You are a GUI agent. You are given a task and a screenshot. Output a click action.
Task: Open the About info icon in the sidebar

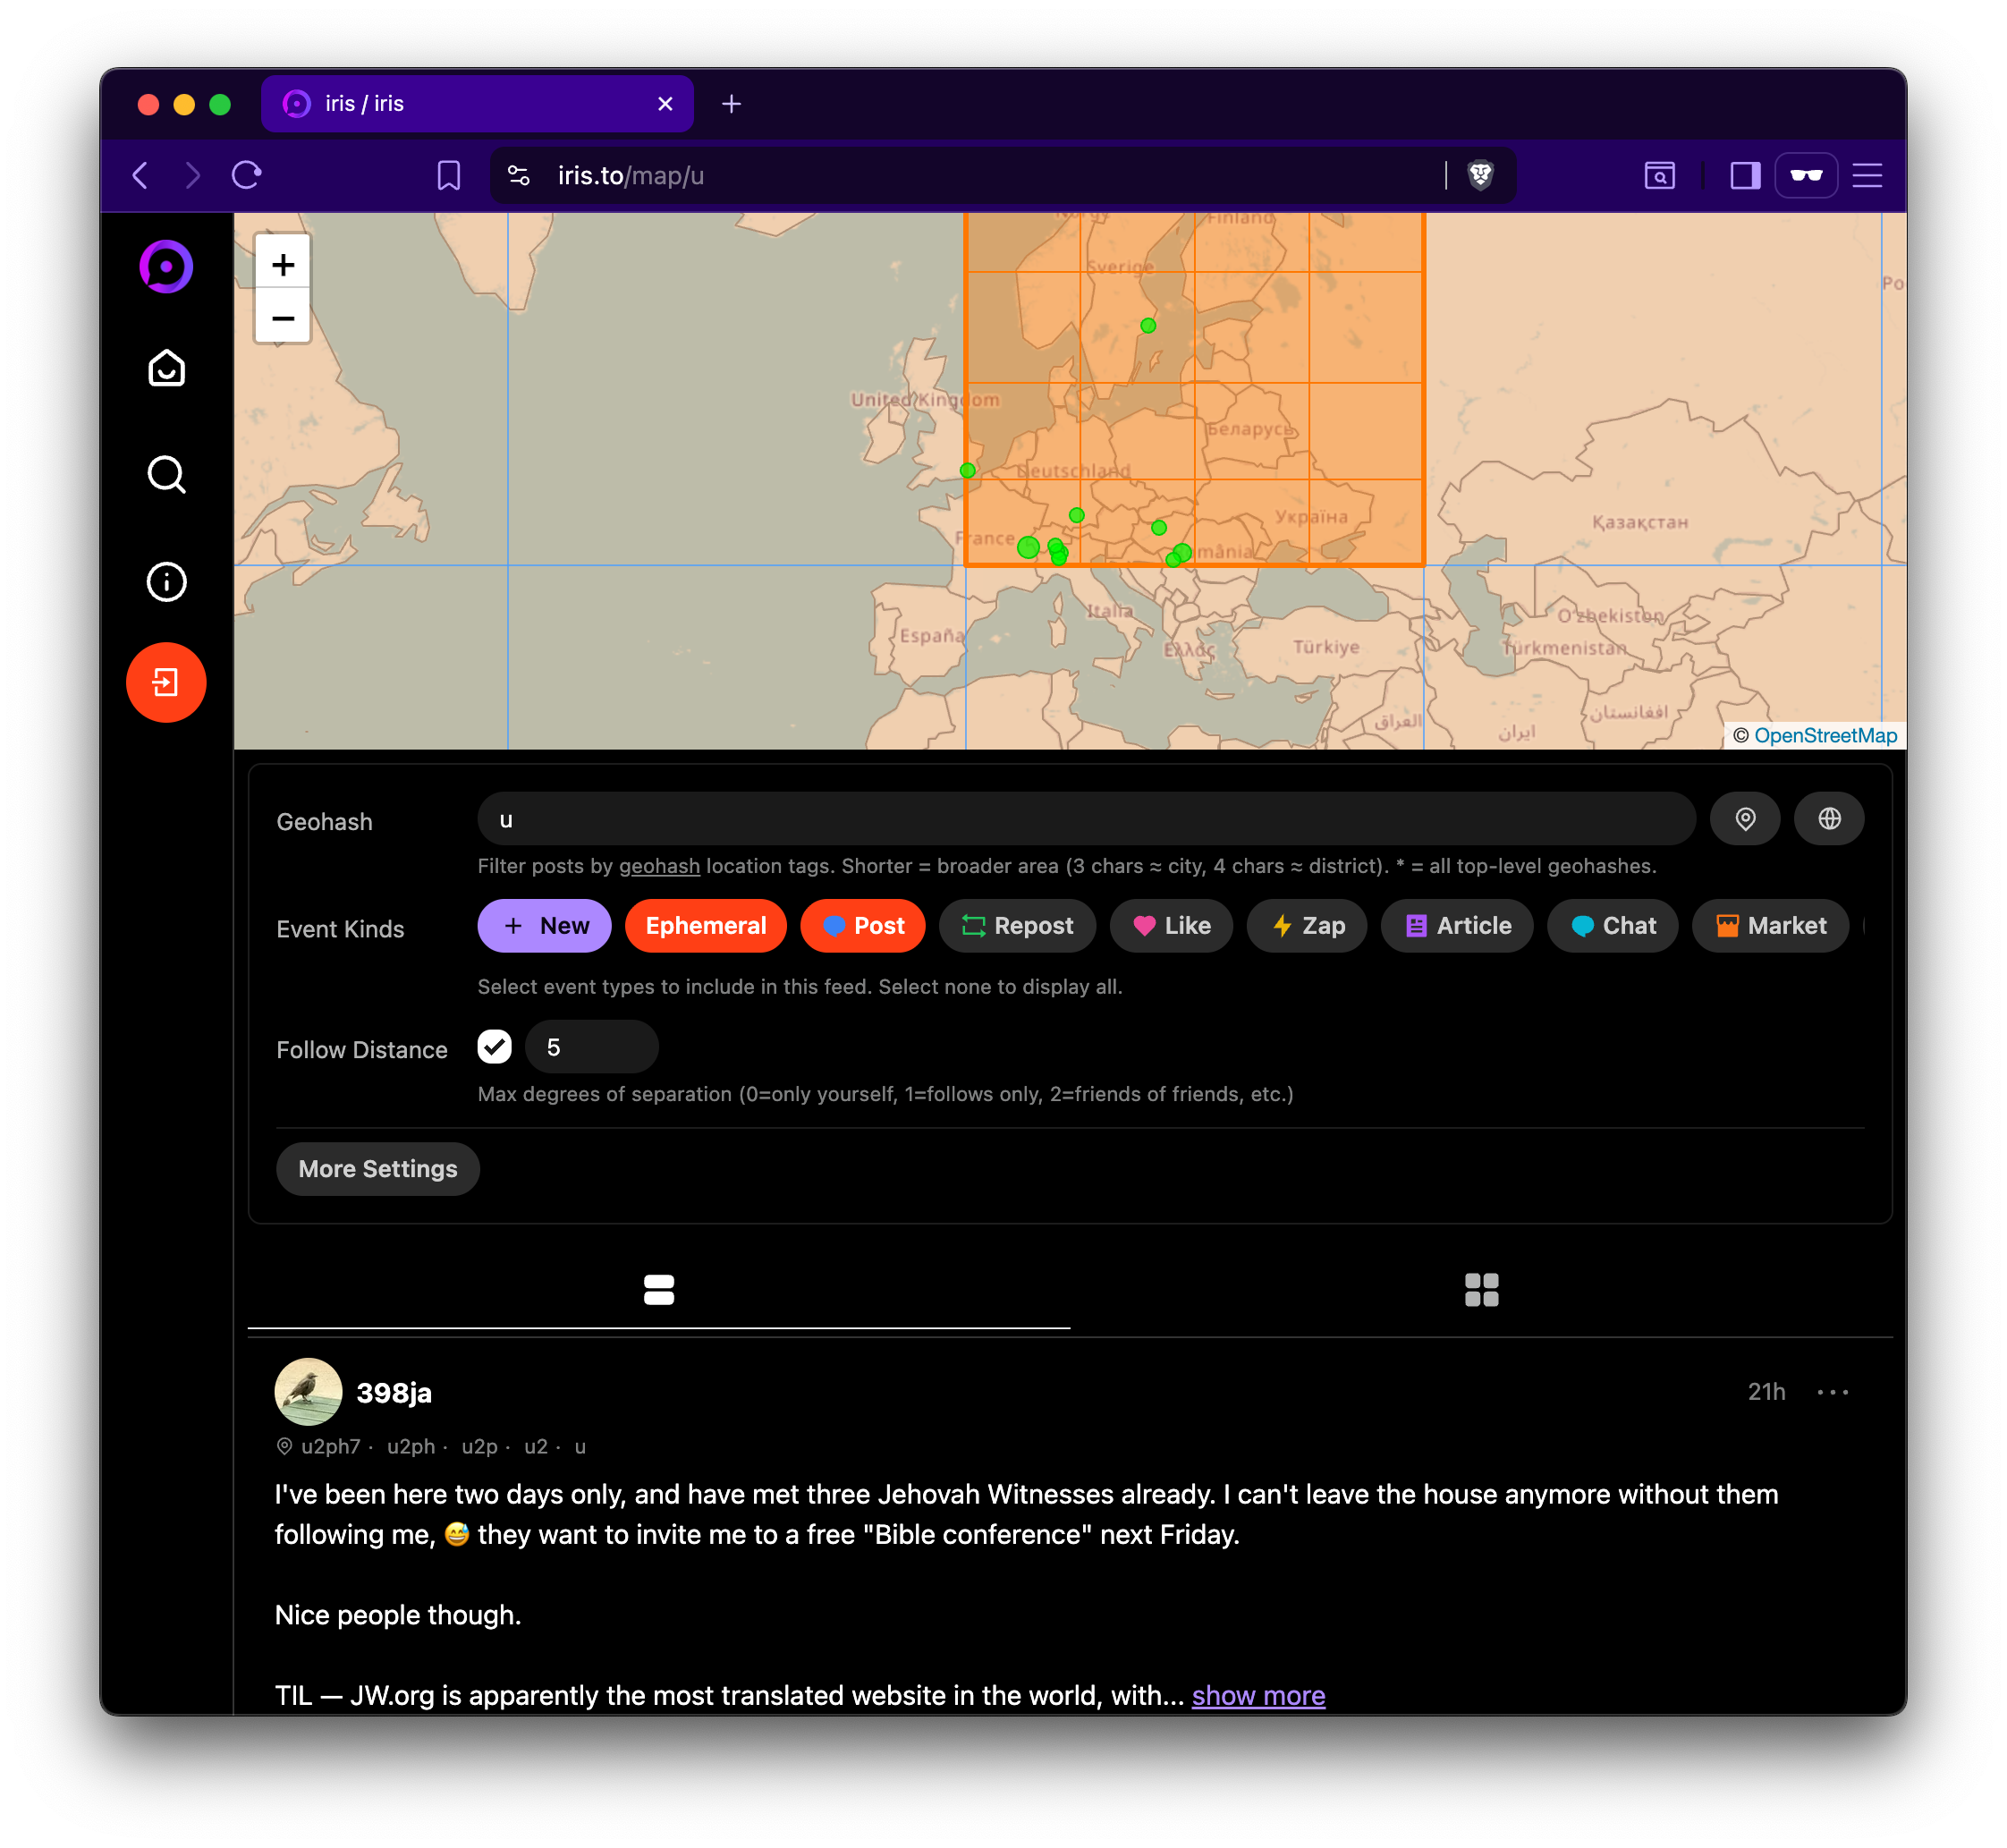tap(166, 582)
